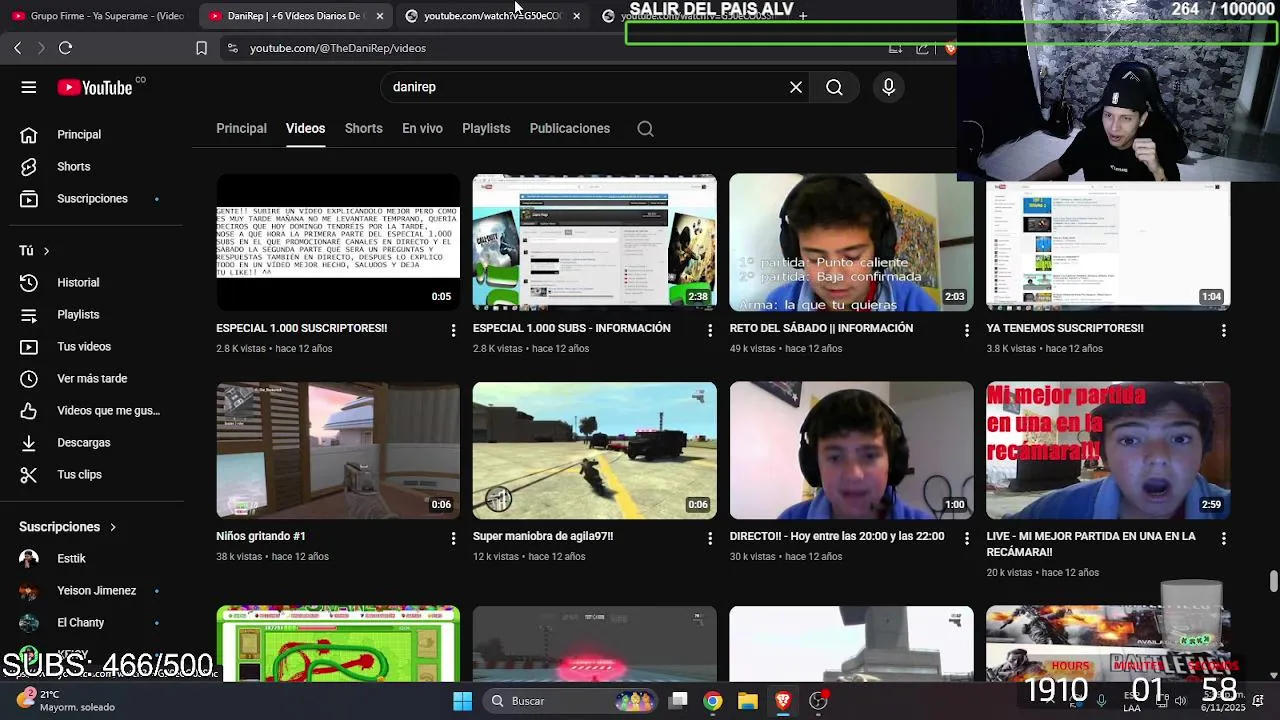Reload the current page
The image size is (1280, 720).
pos(65,48)
